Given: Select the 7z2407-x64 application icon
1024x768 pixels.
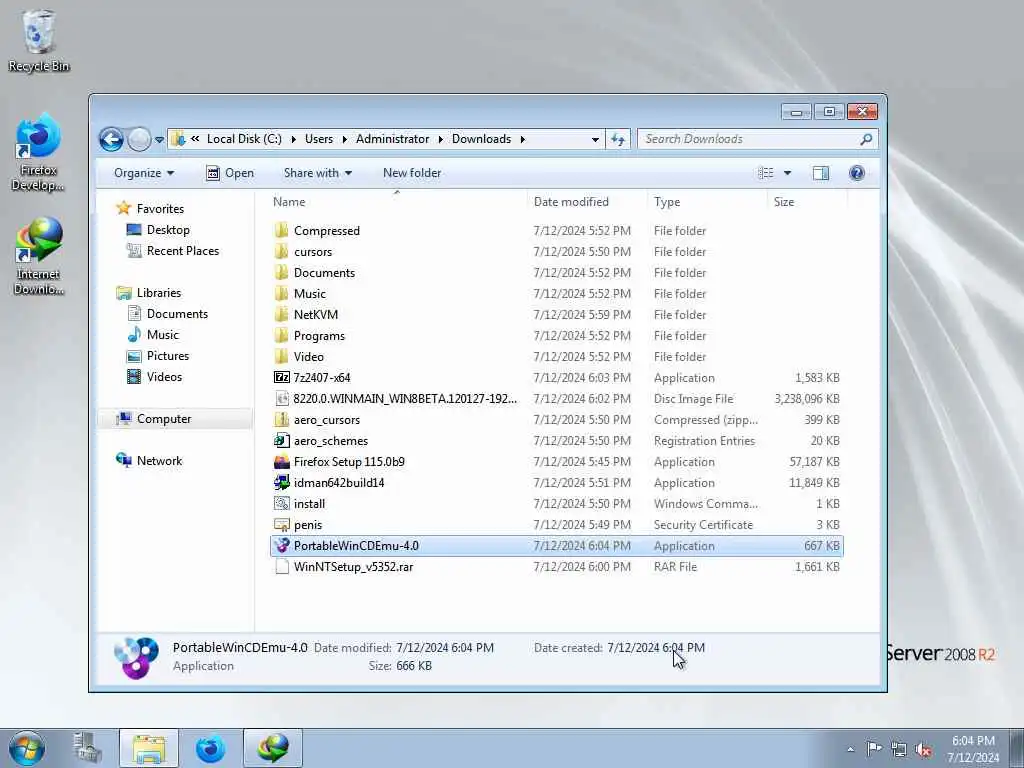Looking at the screenshot, I should 281,377.
